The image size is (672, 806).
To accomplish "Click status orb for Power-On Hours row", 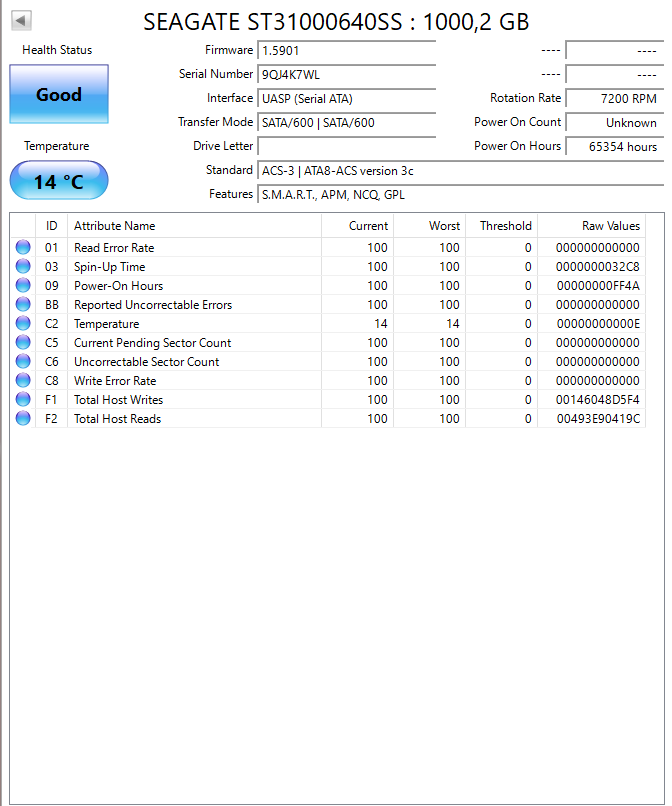I will tap(23, 285).
